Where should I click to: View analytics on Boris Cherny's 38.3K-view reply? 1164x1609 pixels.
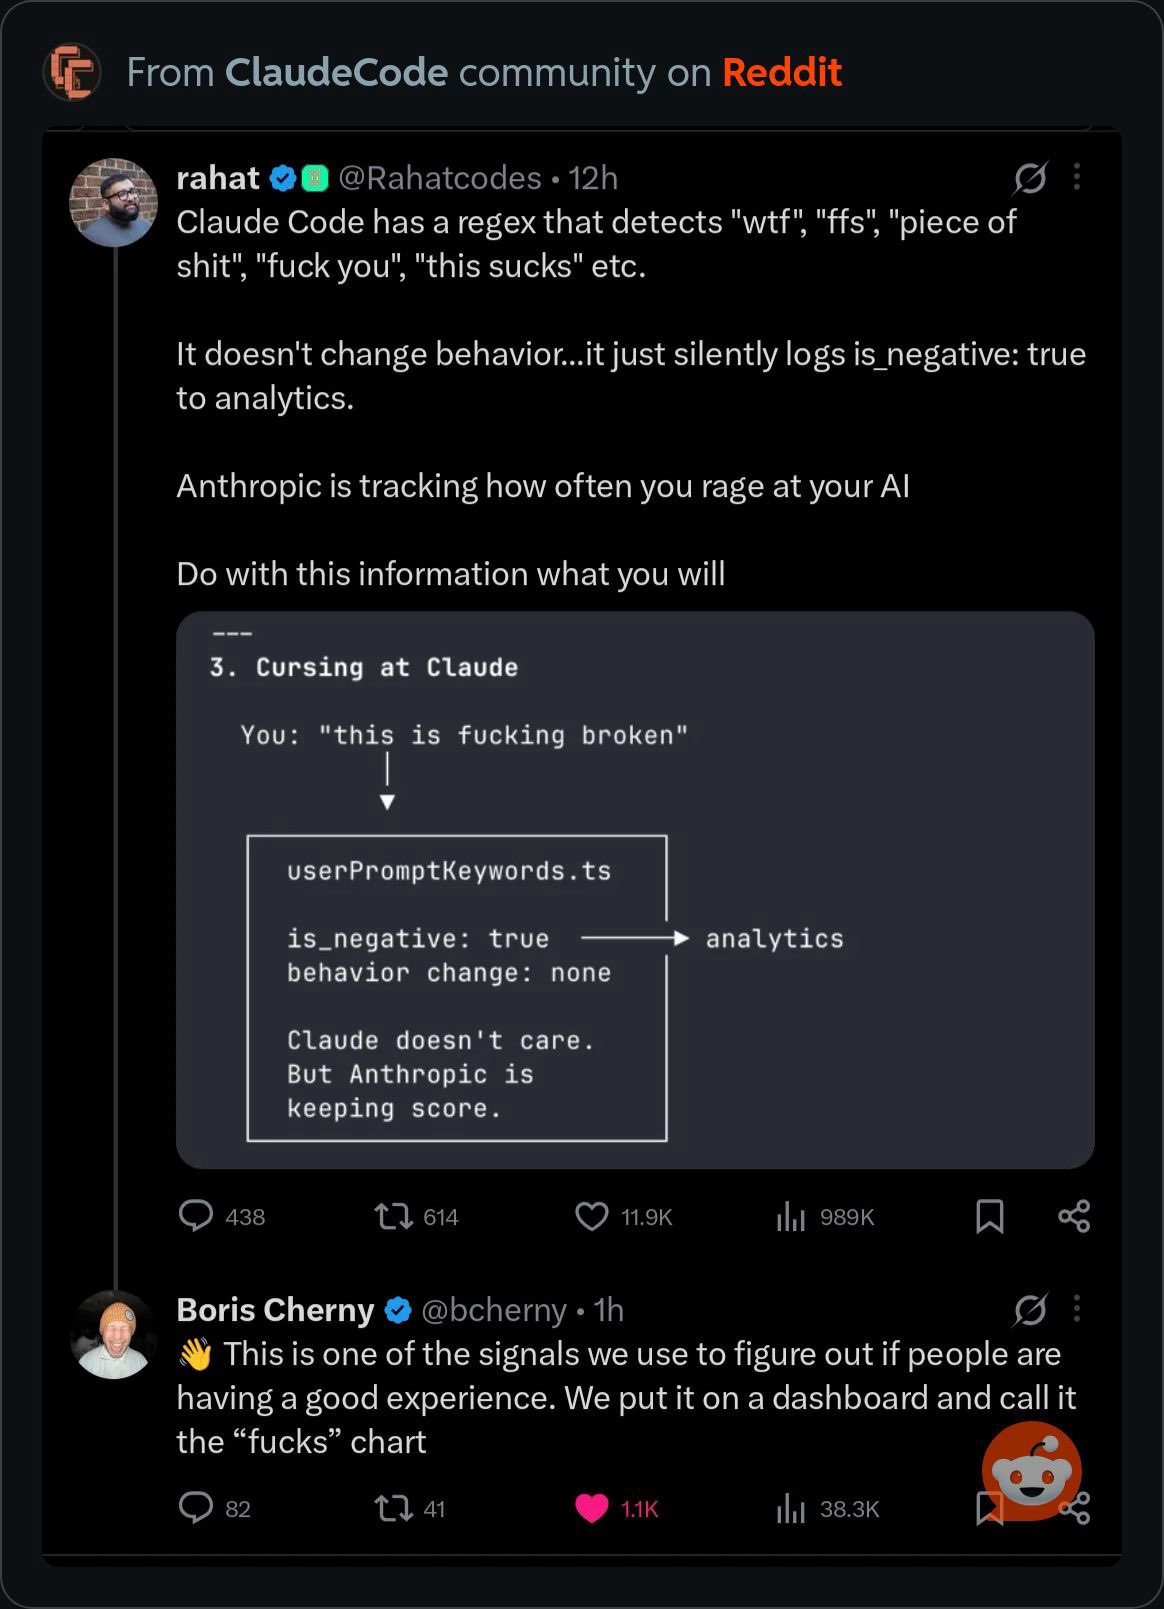[791, 1508]
